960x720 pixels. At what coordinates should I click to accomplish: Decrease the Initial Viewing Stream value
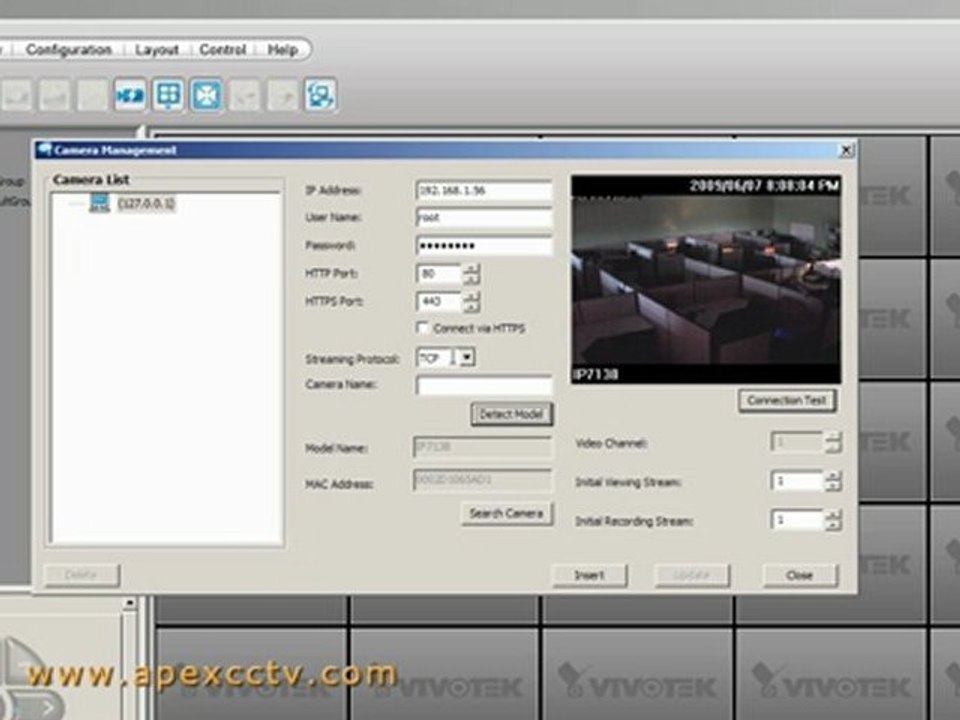pyautogui.click(x=833, y=487)
